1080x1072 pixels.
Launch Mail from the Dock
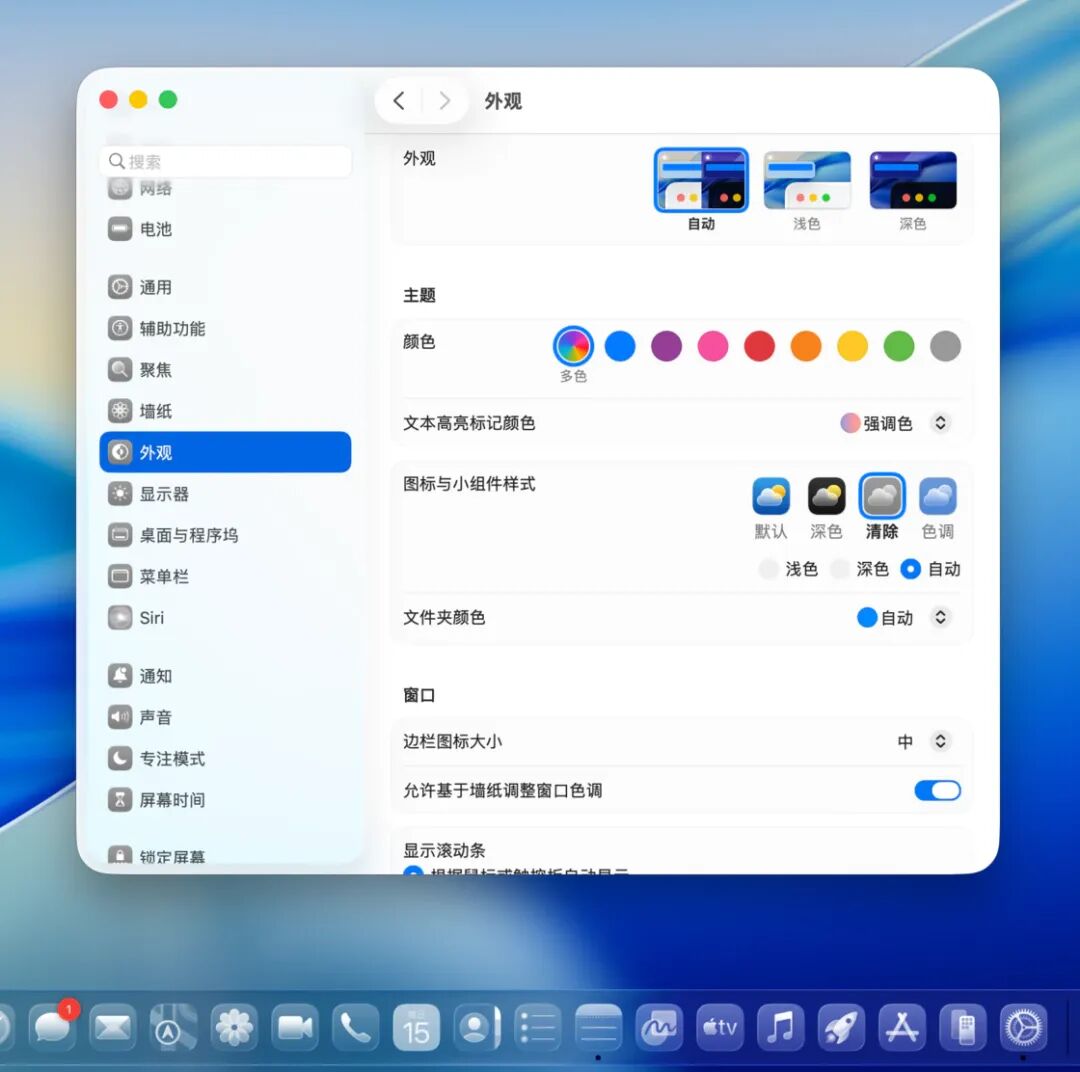click(113, 1027)
